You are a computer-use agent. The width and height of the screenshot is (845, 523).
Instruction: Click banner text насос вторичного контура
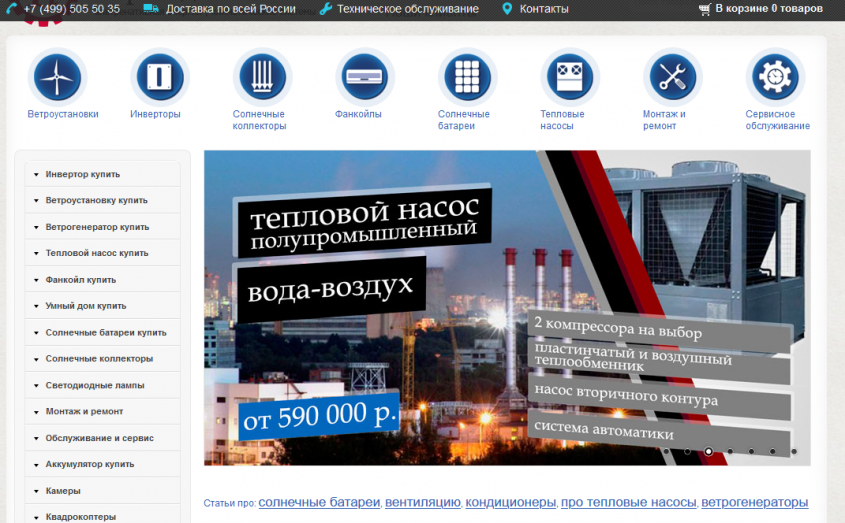tap(626, 395)
